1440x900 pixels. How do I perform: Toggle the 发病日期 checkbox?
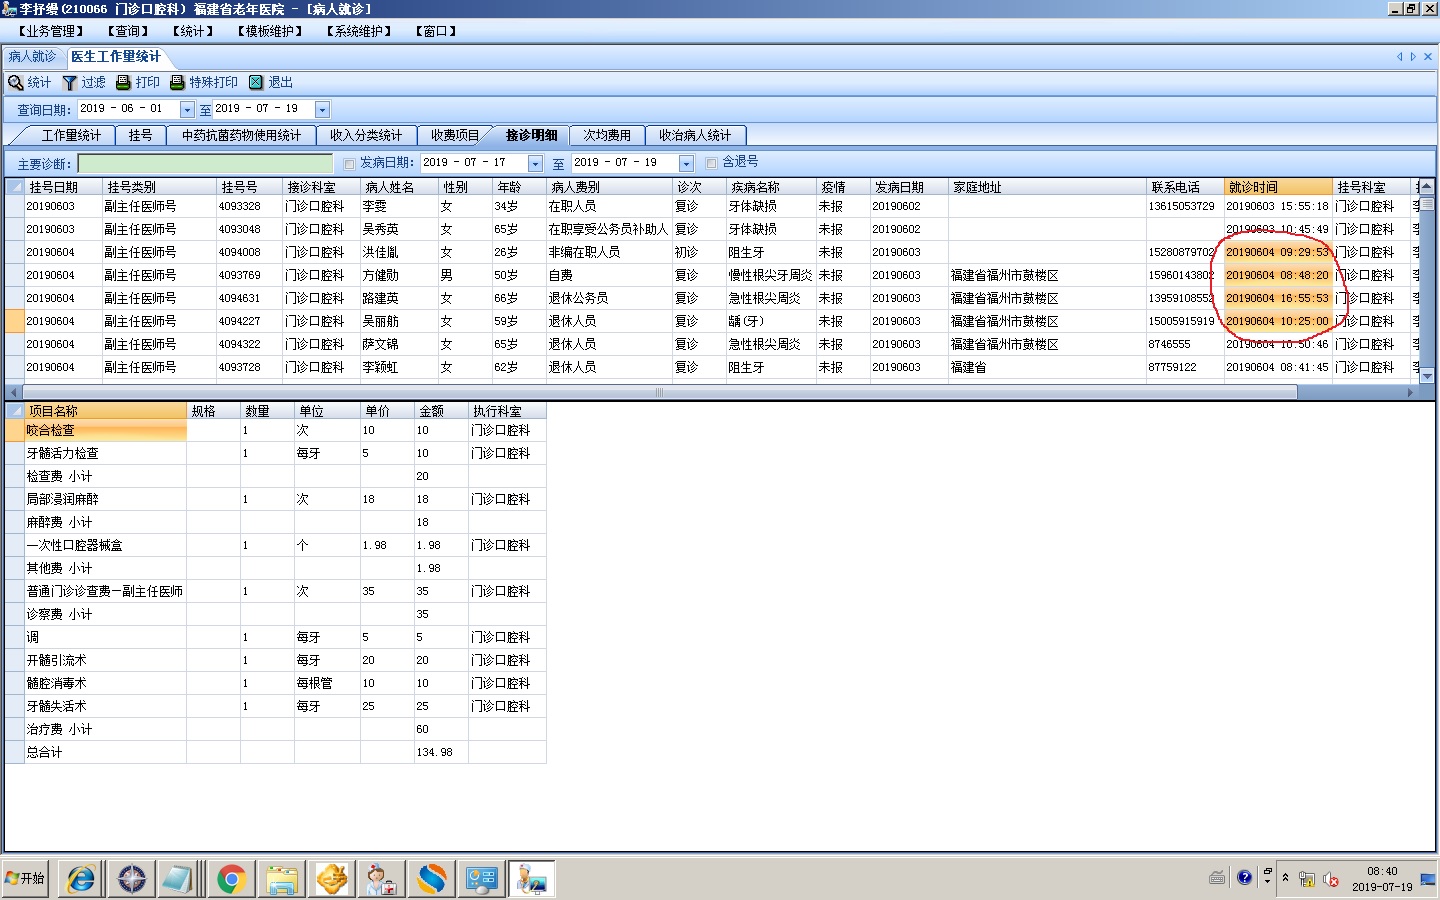349,163
